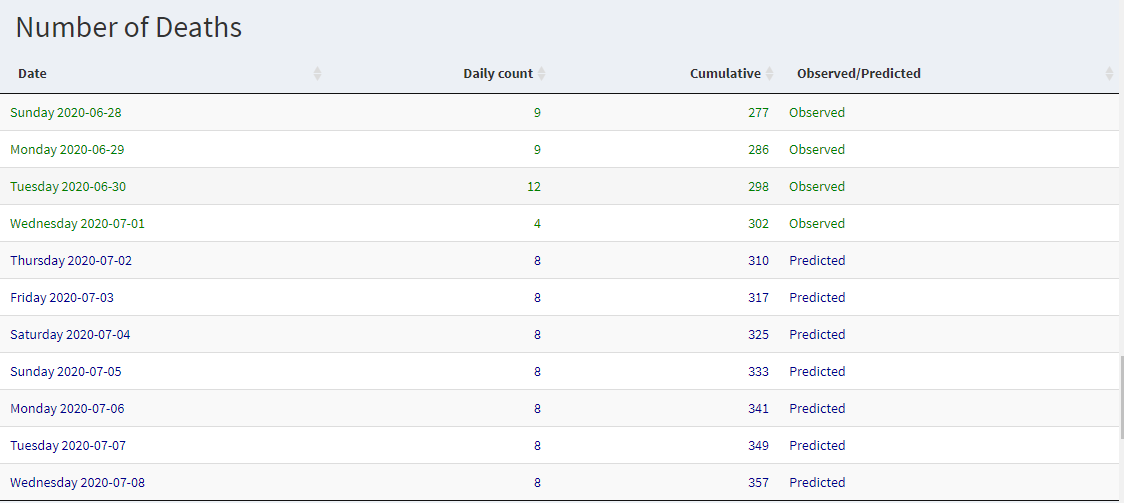The image size is (1124, 503).
Task: Click cumulative value 317 on Friday row
Action: 758,297
